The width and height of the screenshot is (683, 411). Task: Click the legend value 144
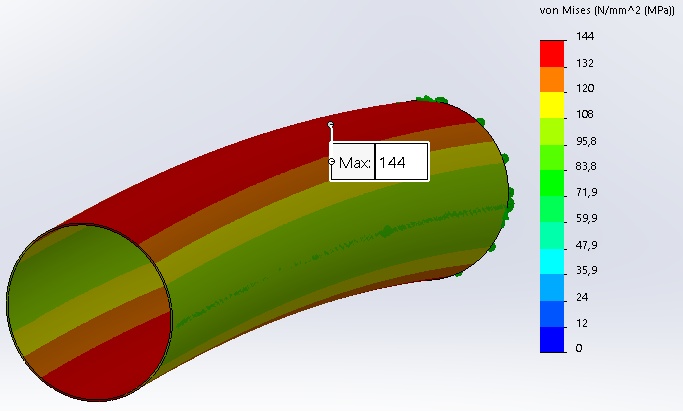(x=585, y=36)
